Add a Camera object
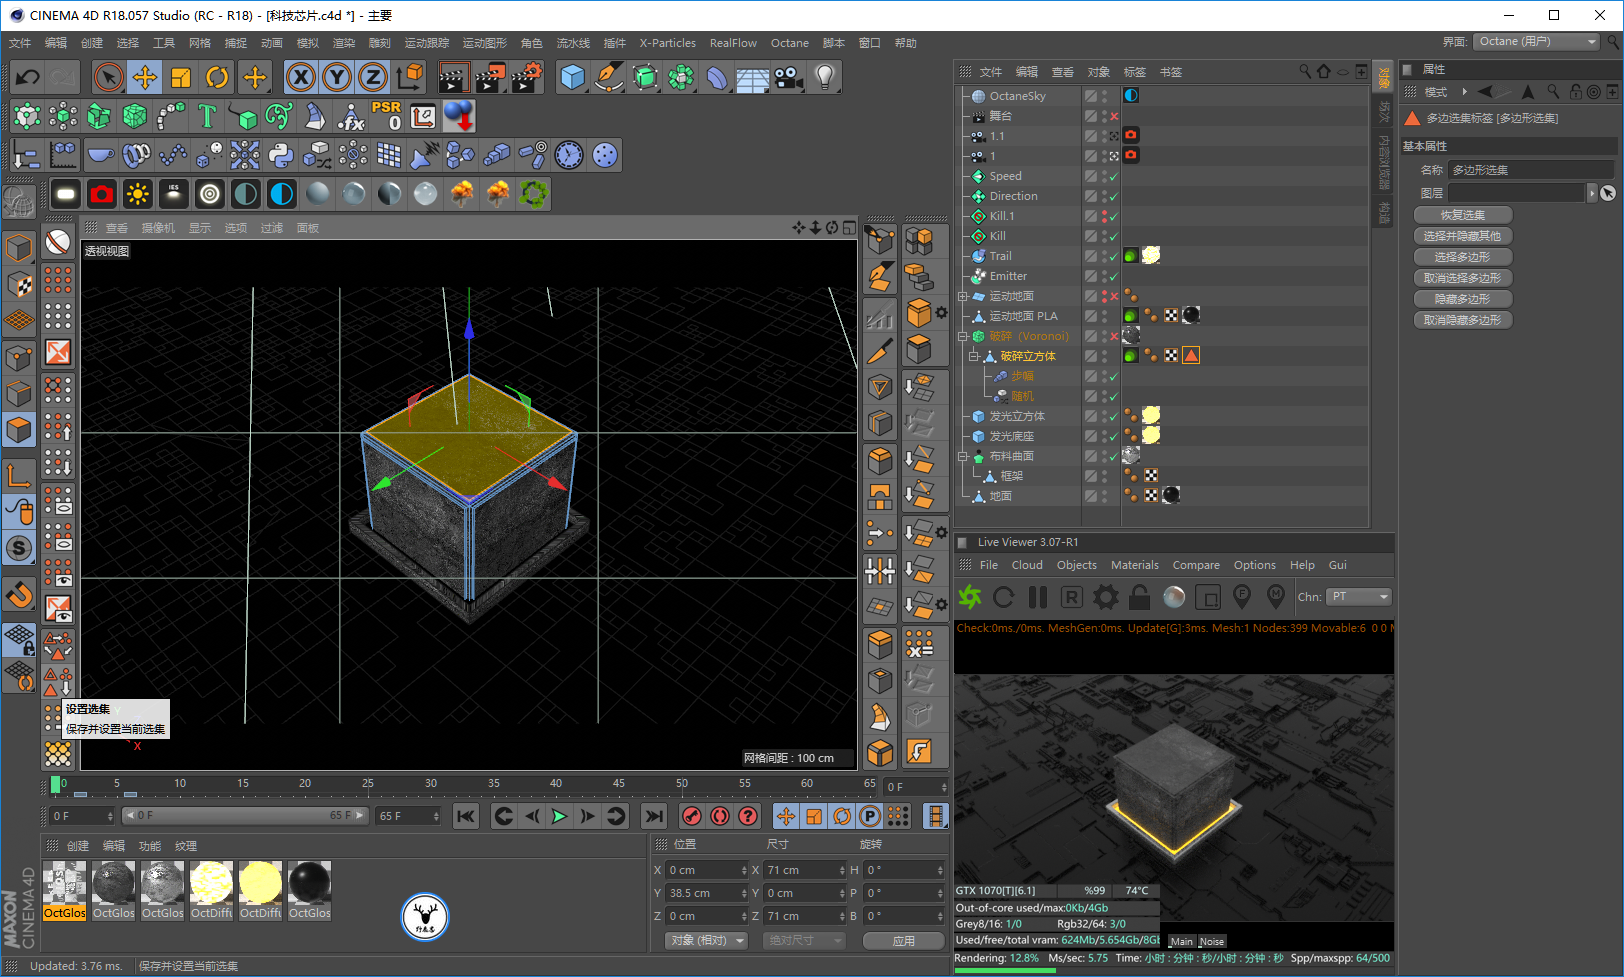The width and height of the screenshot is (1624, 977). point(789,77)
